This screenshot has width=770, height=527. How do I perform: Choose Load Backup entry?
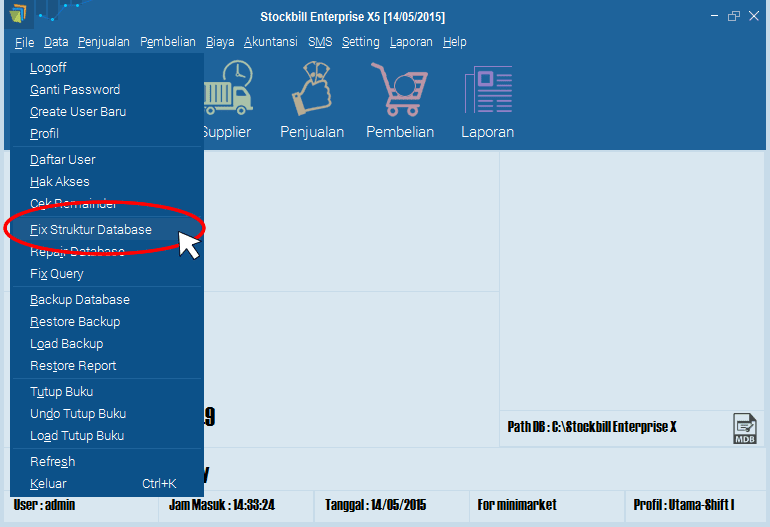[107, 344]
